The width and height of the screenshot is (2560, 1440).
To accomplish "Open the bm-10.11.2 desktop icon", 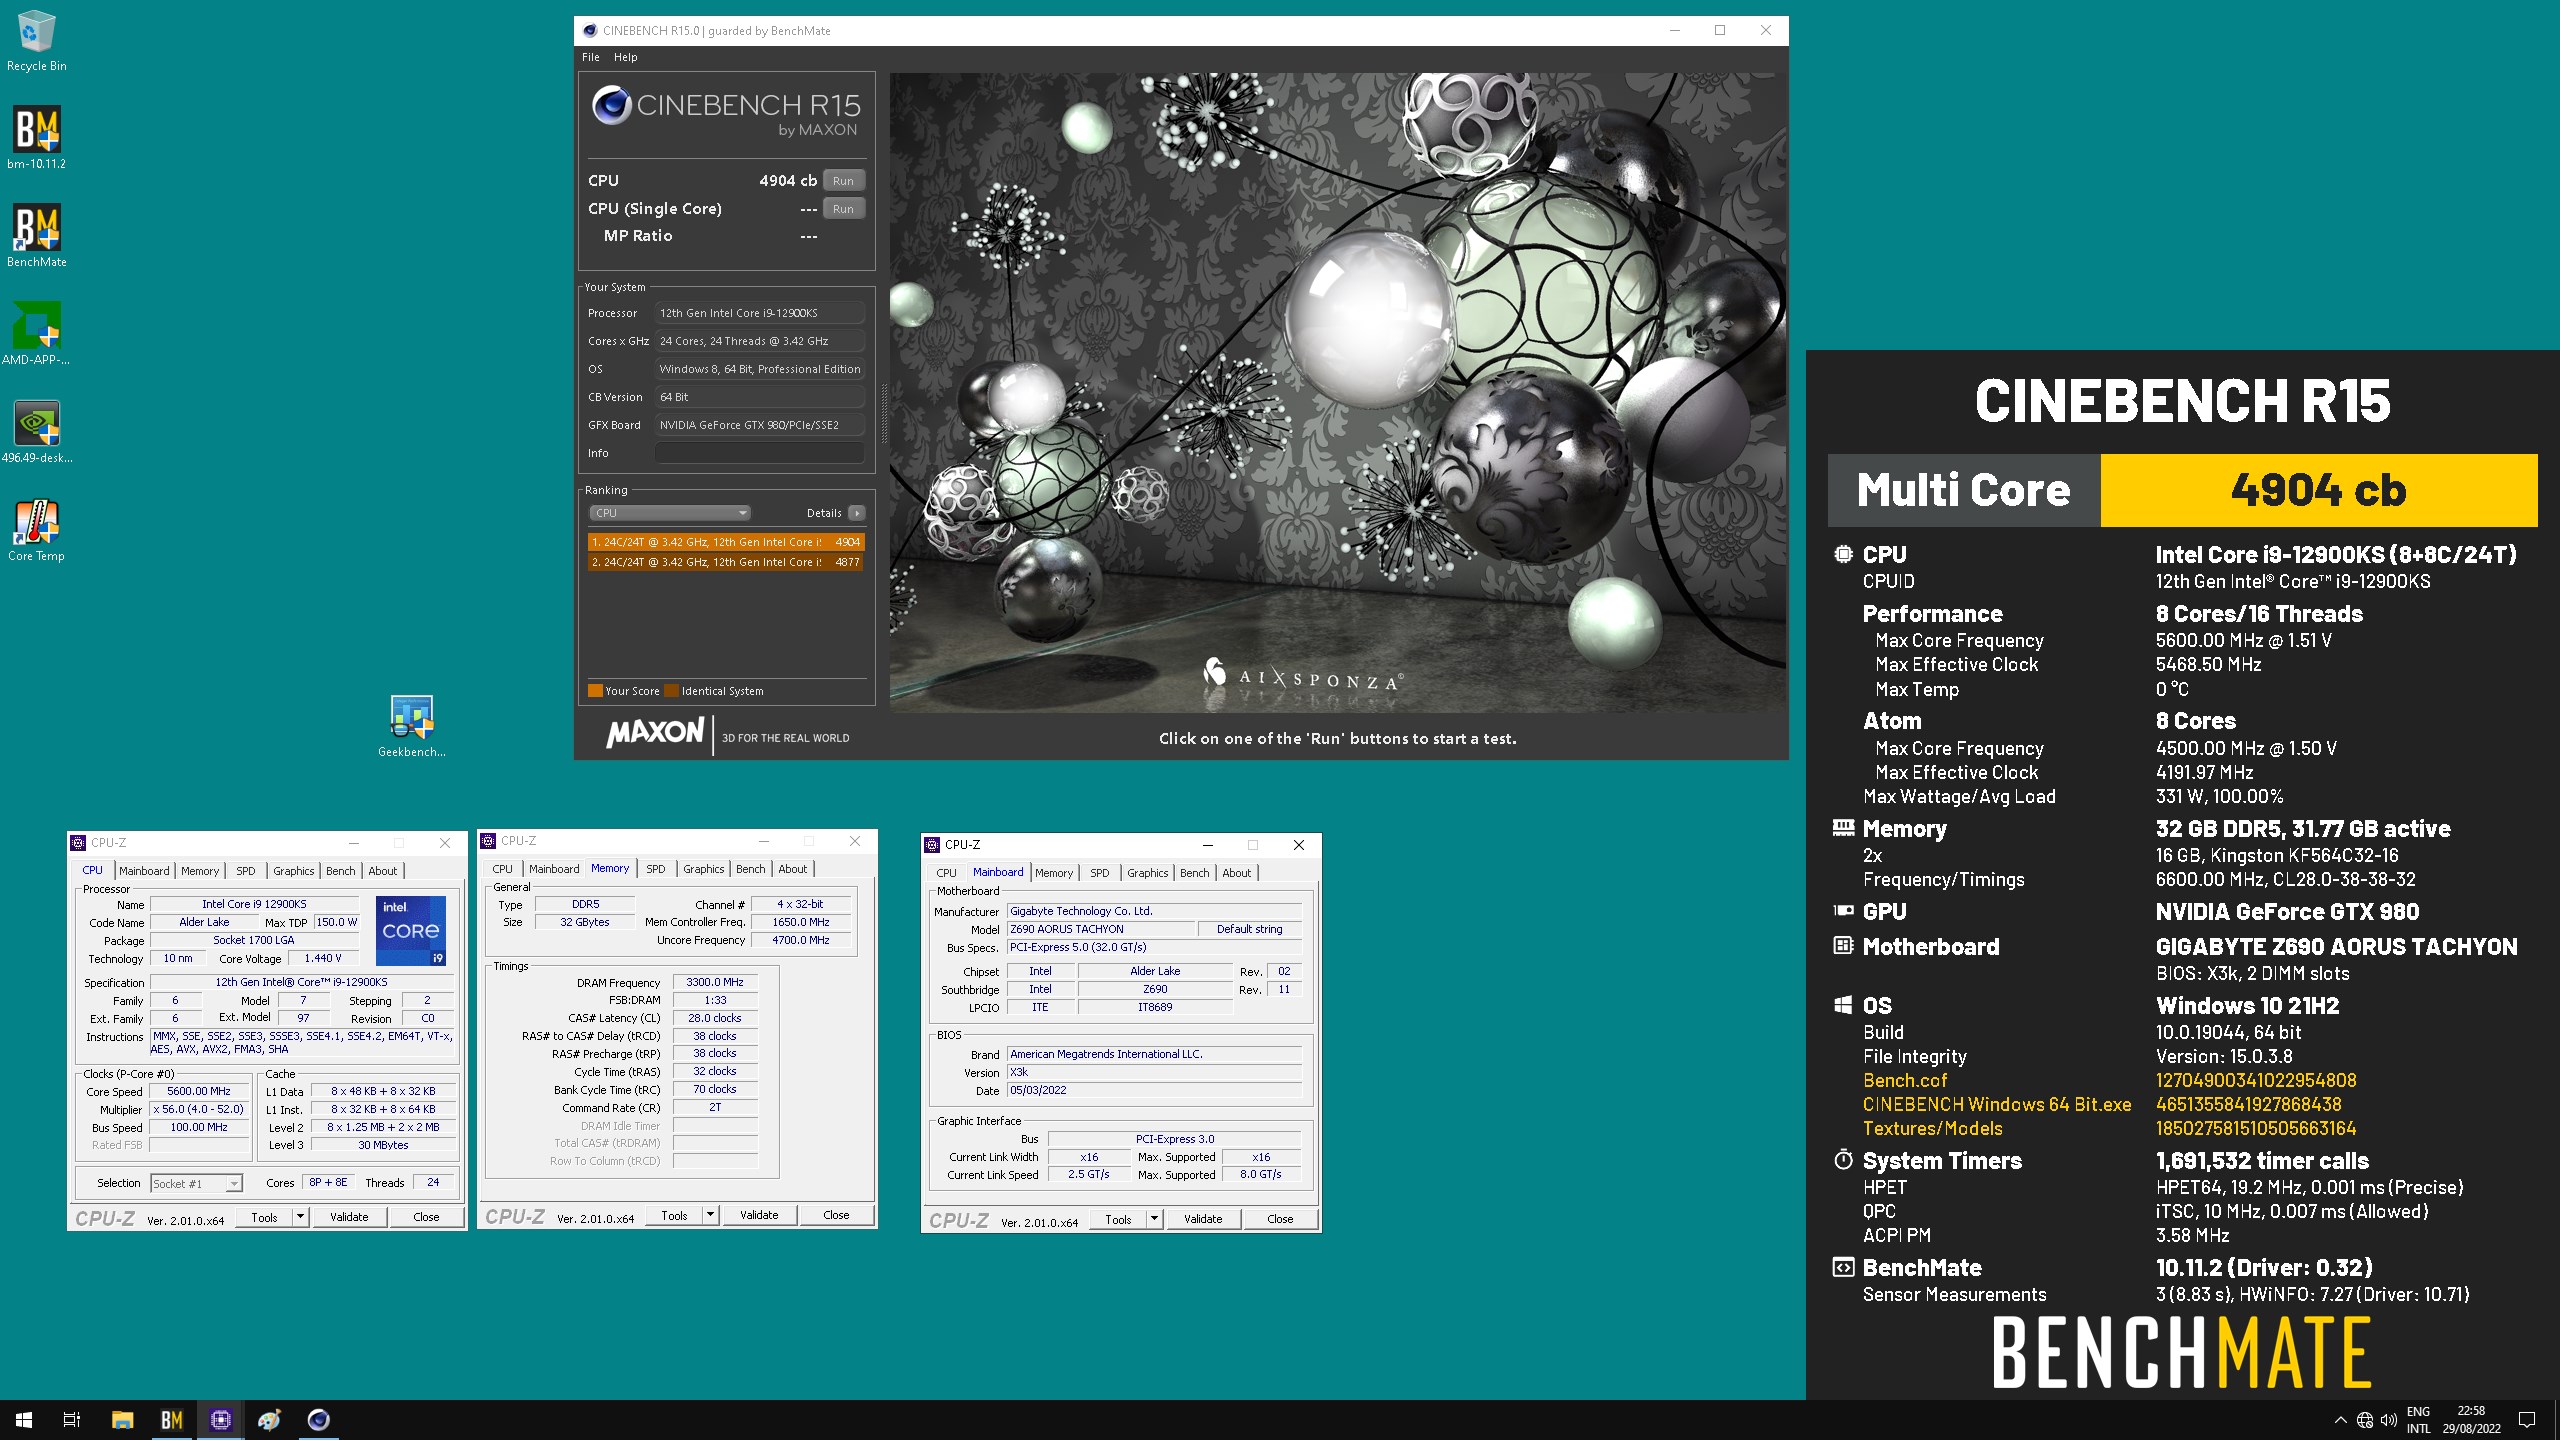I will click(36, 138).
